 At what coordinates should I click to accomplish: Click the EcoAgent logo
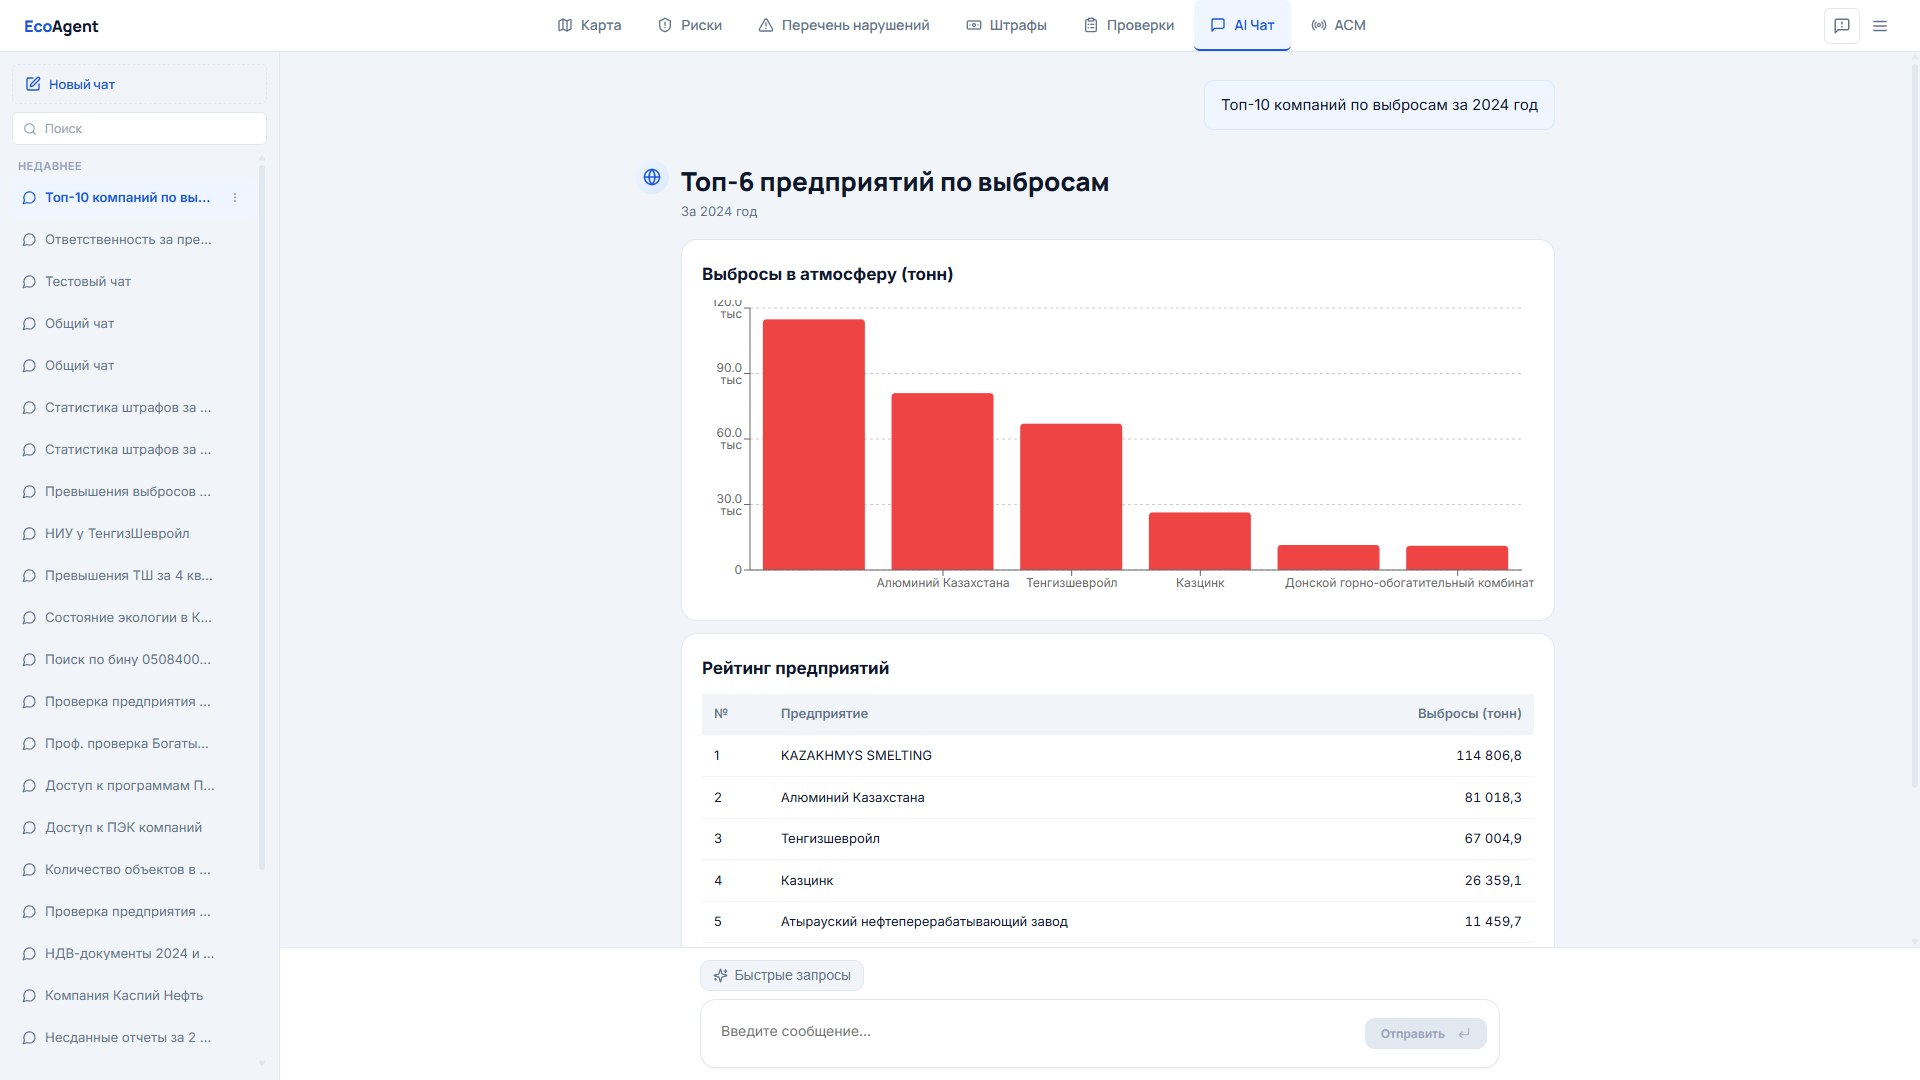coord(61,26)
